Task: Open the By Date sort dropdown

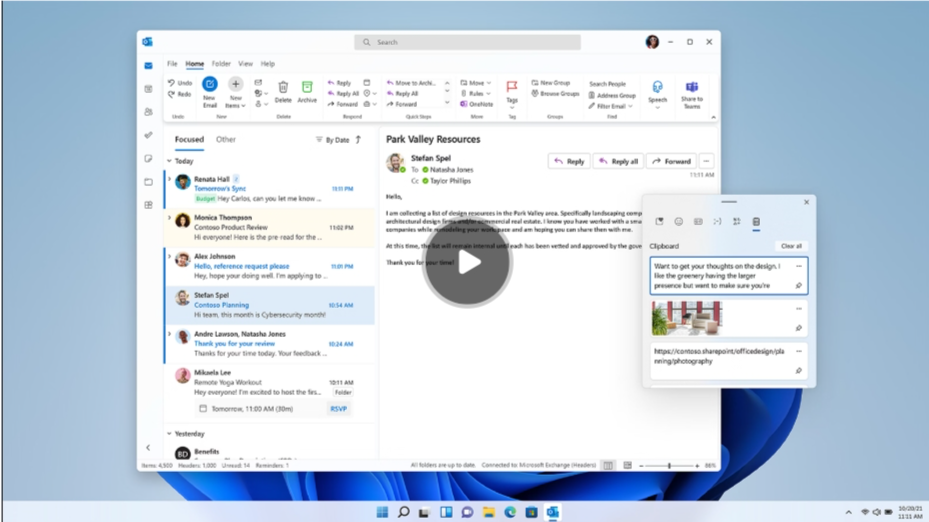Action: click(x=333, y=140)
